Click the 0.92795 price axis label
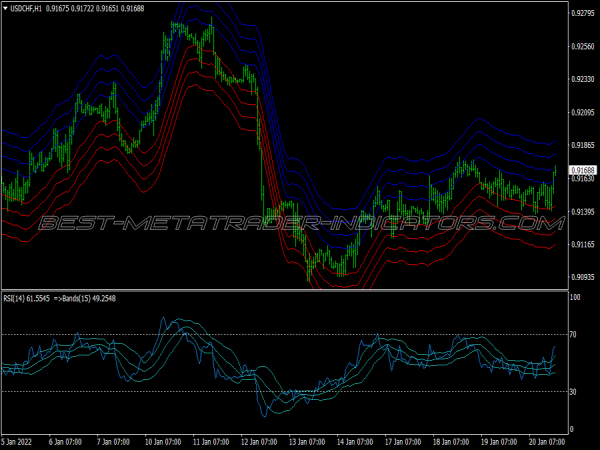The image size is (600, 450). click(x=583, y=13)
